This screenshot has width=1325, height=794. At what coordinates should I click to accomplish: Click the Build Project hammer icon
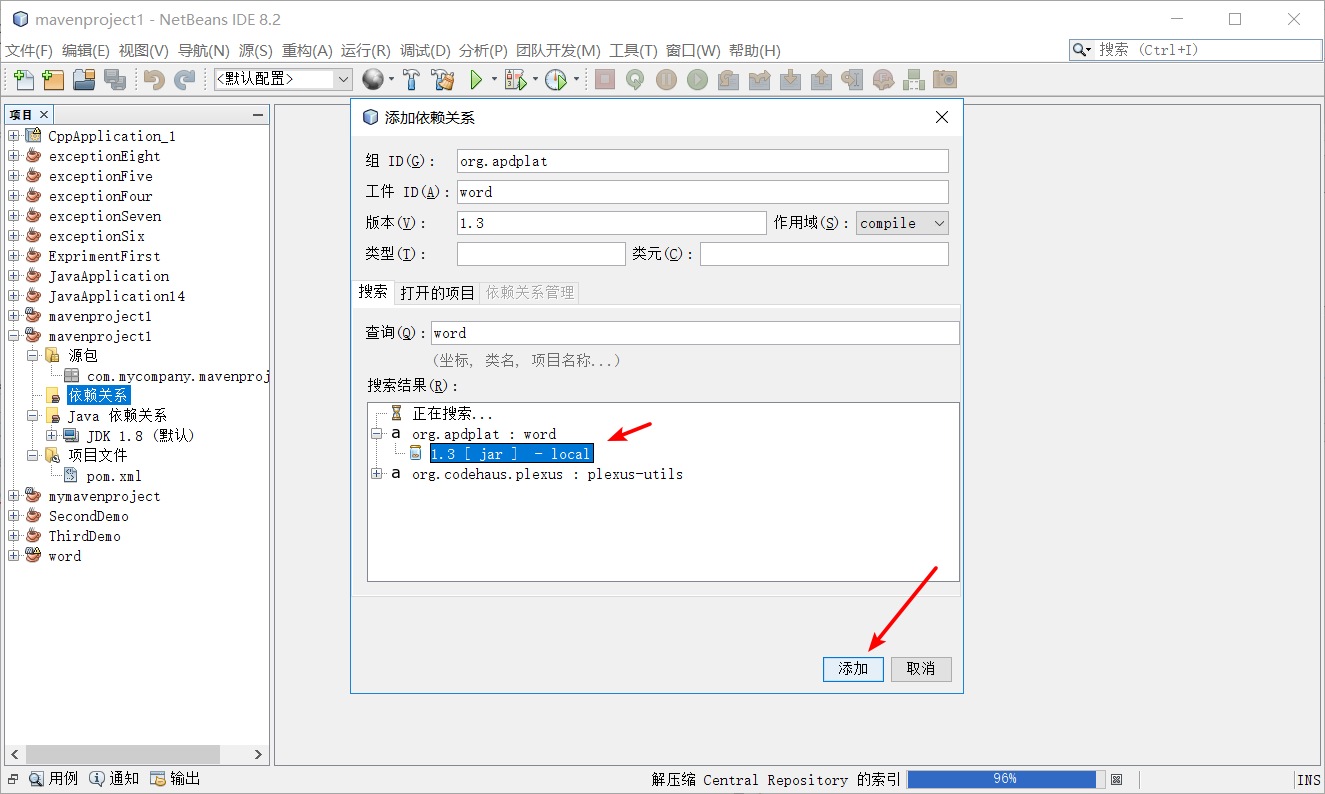point(411,79)
